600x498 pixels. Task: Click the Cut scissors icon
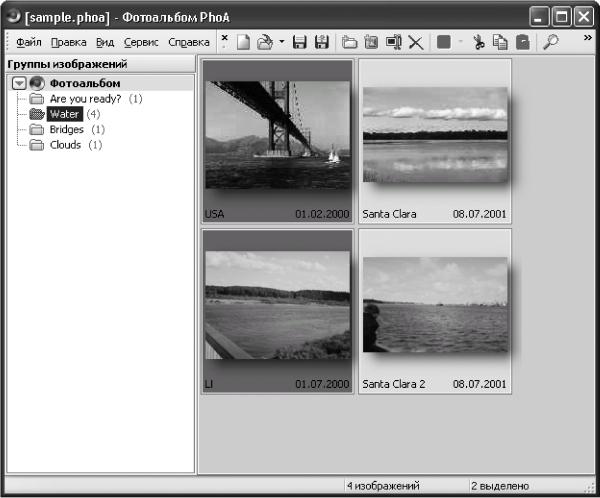pos(478,42)
